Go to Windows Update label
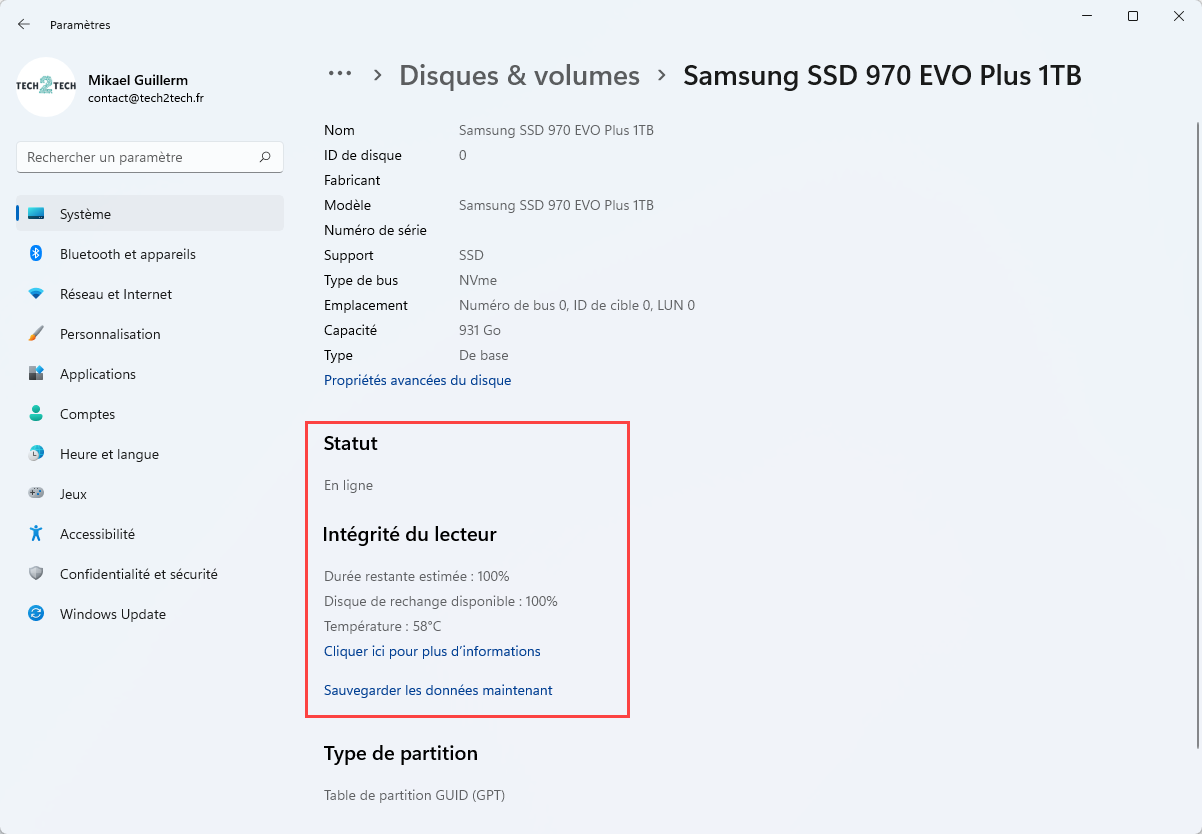The image size is (1202, 834). click(x=113, y=614)
